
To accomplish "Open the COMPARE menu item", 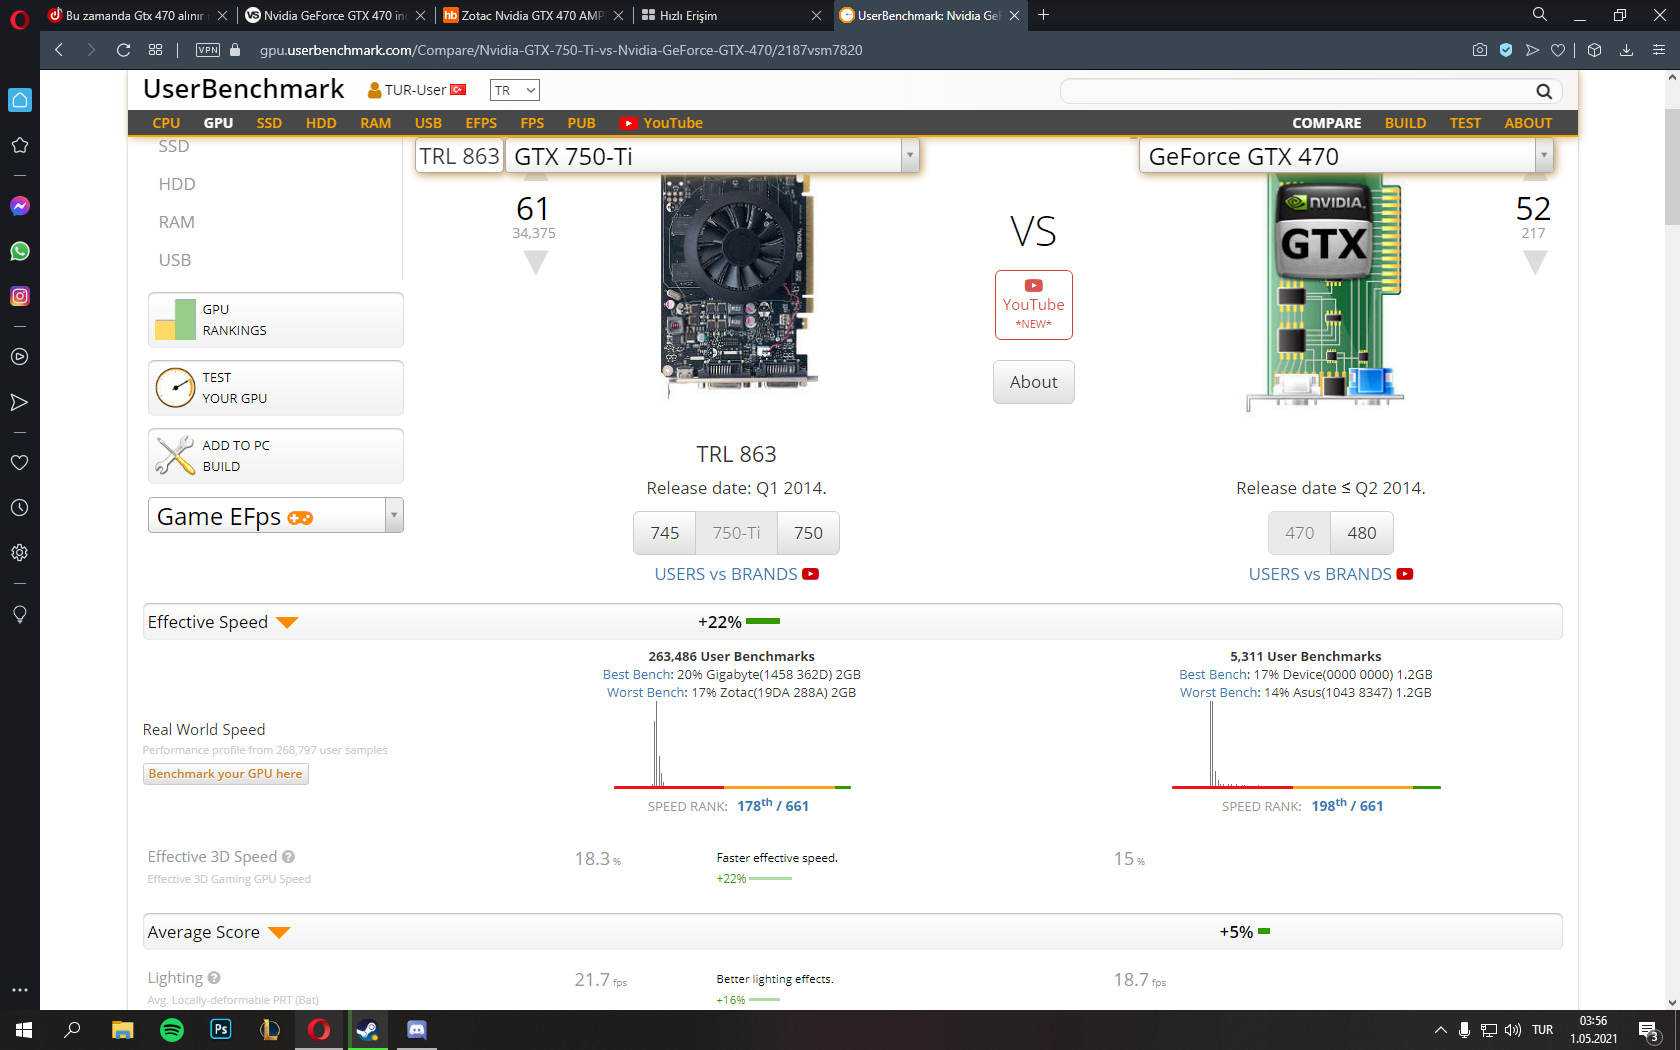I will point(1326,123).
